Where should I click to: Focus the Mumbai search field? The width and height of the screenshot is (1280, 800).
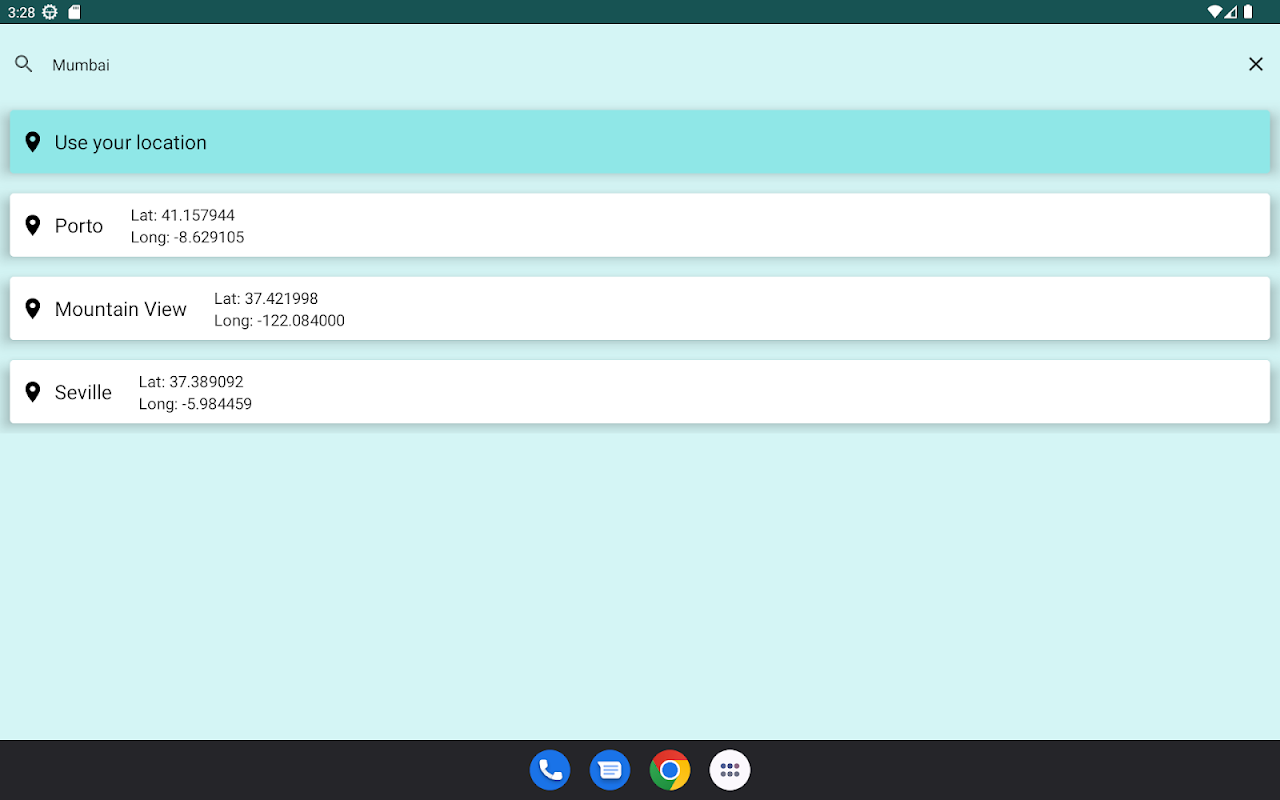(x=640, y=64)
